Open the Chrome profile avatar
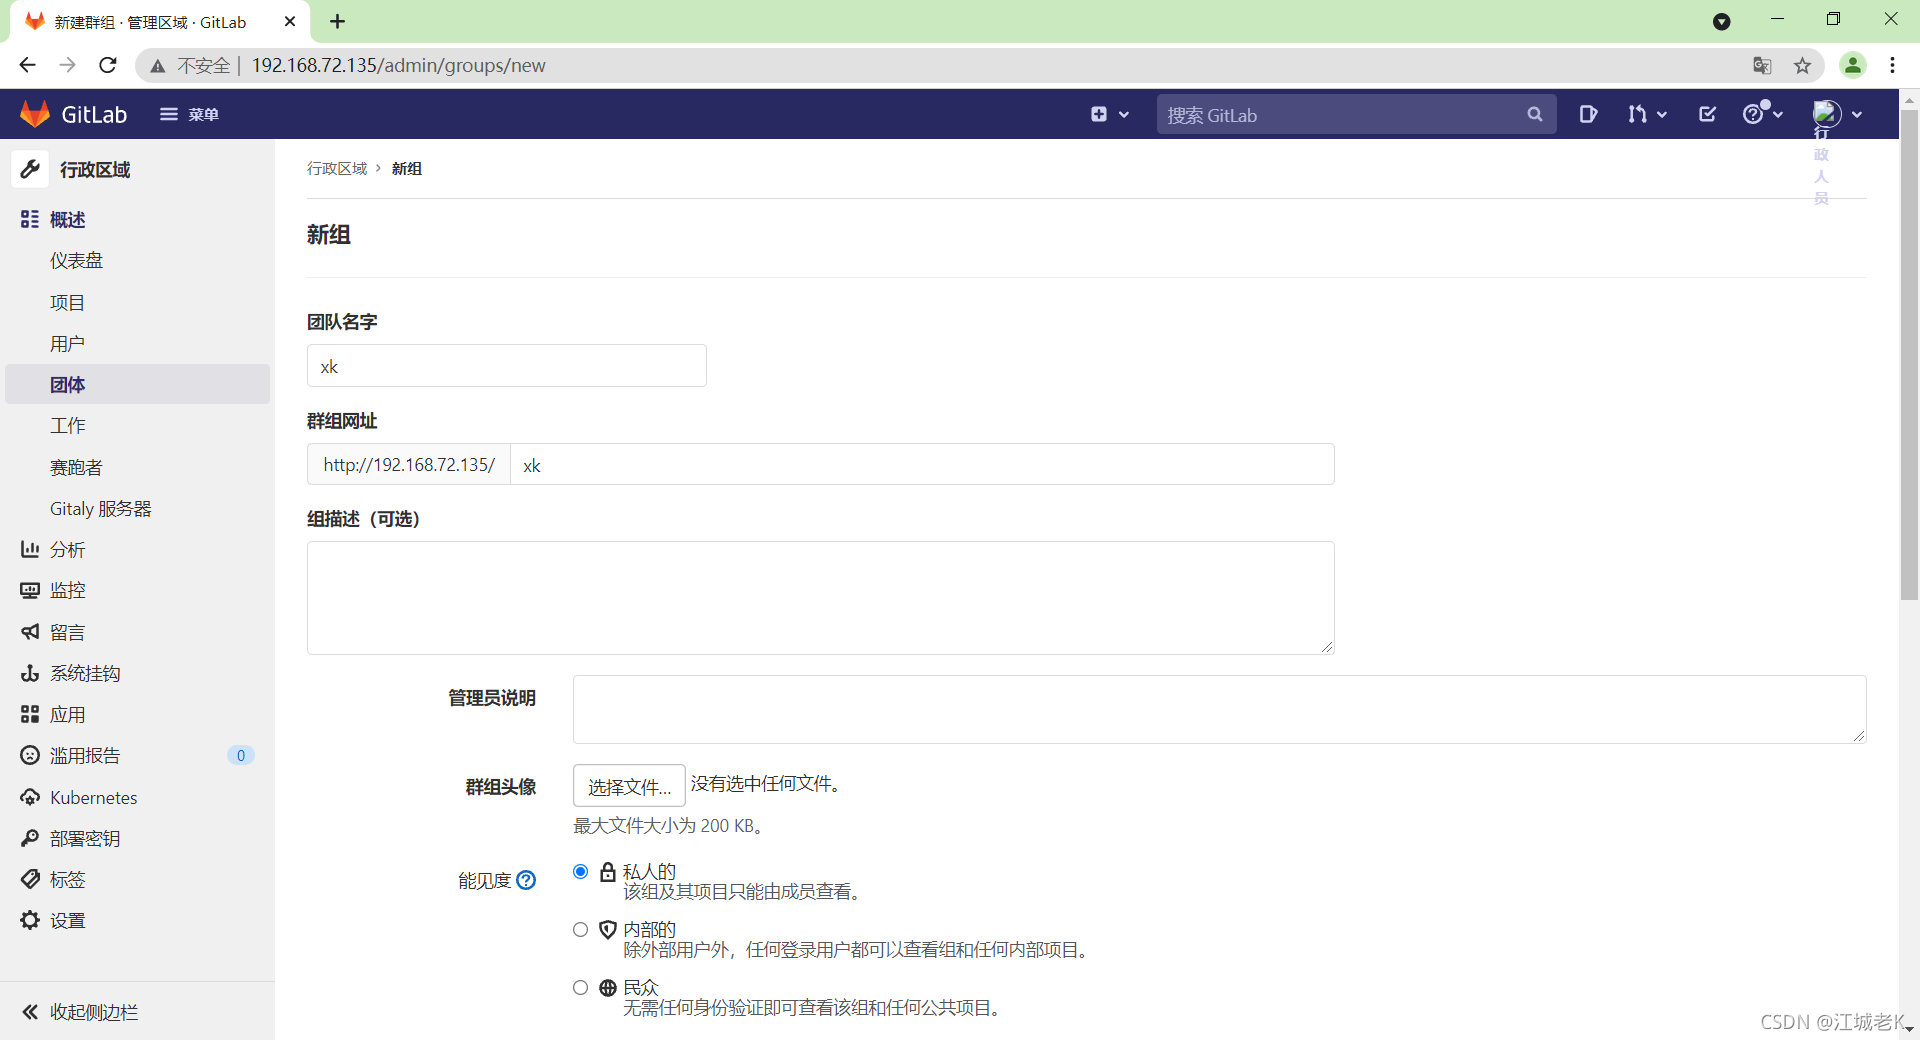The width and height of the screenshot is (1920, 1040). coord(1853,65)
